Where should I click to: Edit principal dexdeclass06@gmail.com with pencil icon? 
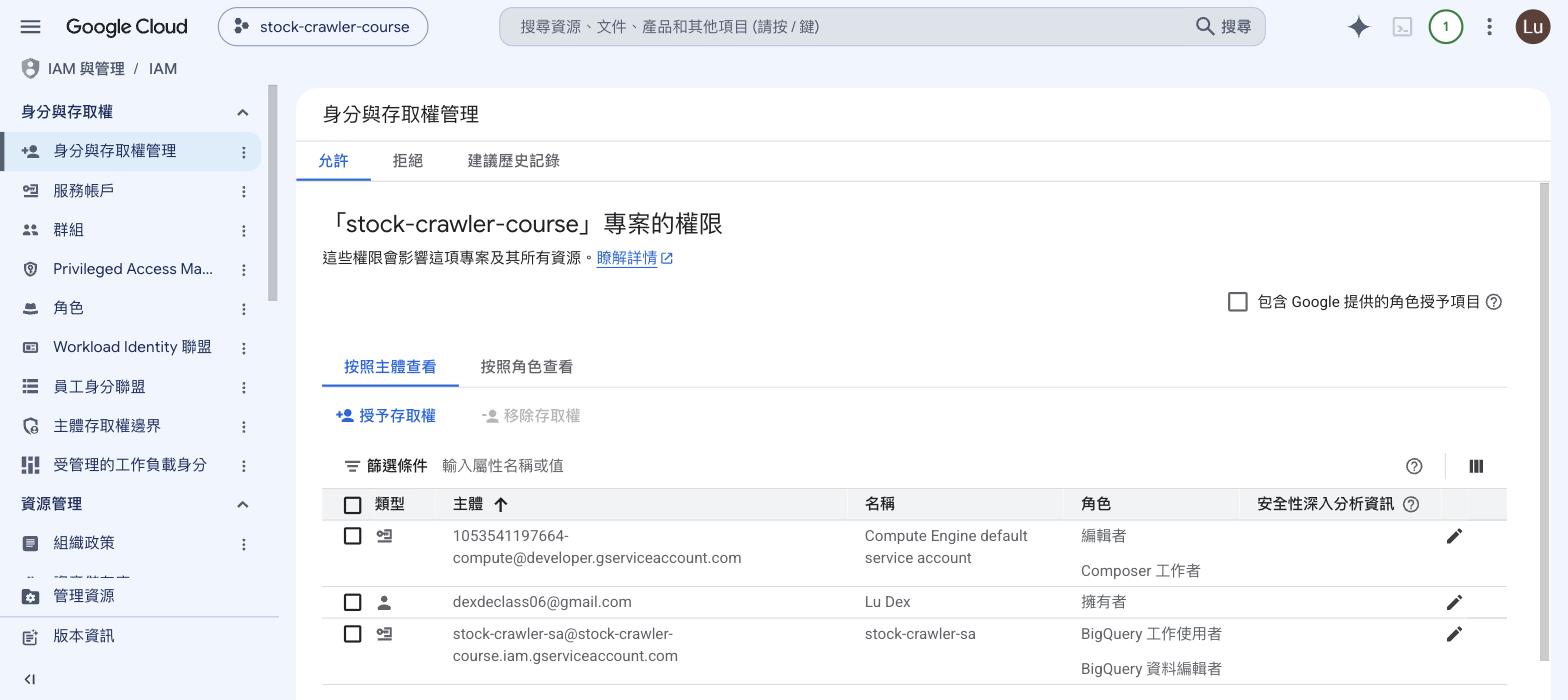click(1454, 602)
